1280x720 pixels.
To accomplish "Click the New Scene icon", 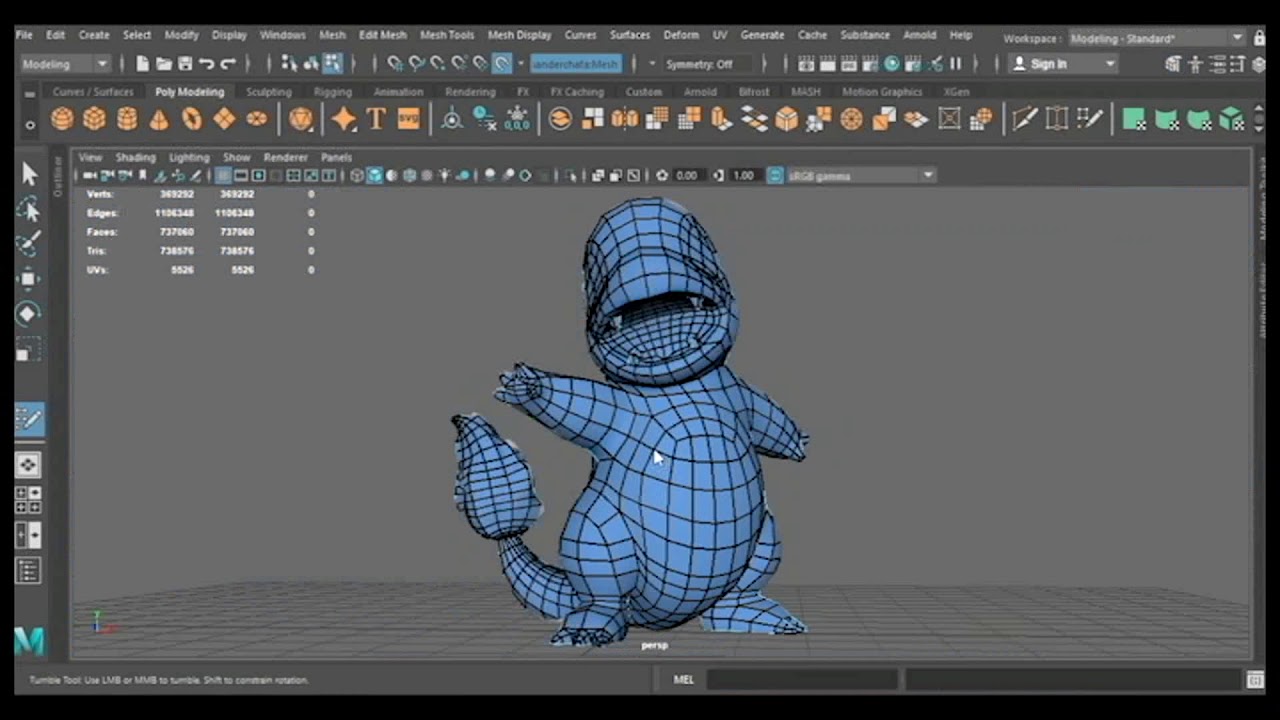I will tap(142, 64).
